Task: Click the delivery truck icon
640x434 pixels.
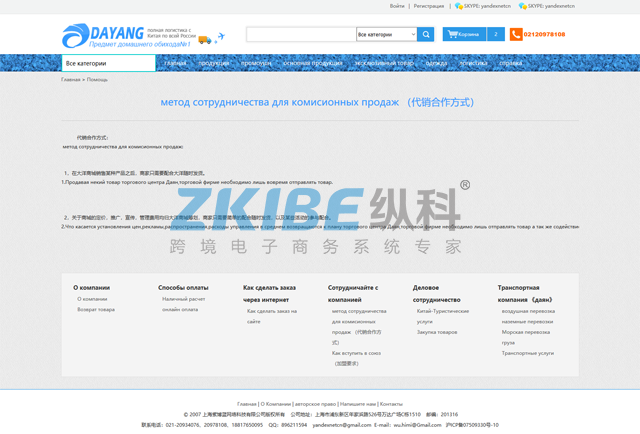Action: 205,40
